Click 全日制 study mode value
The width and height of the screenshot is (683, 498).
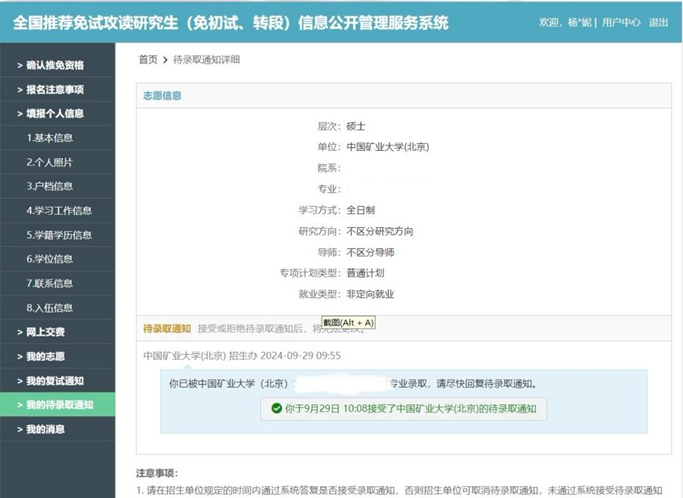(x=361, y=210)
